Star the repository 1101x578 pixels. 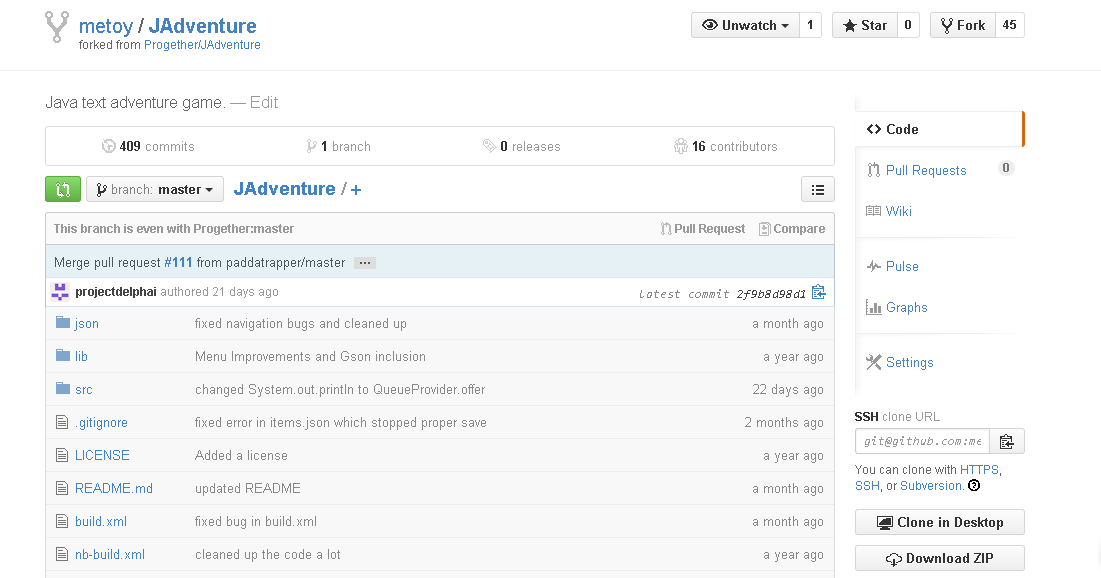[865, 25]
